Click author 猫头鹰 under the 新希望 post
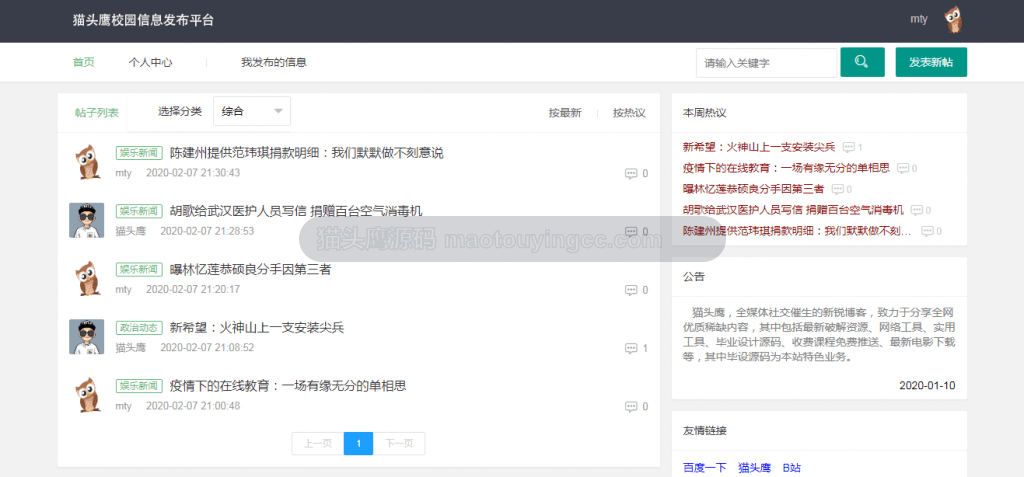 tap(131, 347)
